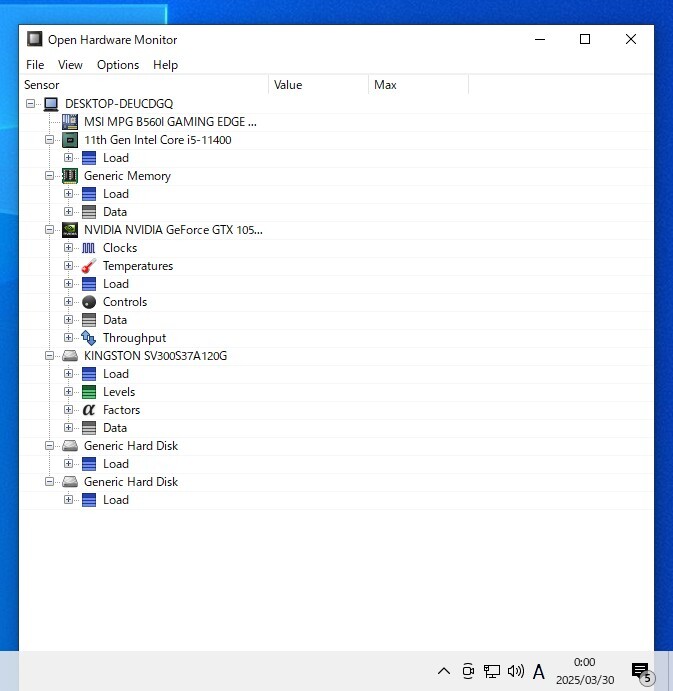Open the Options menu
Viewport: 673px width, 691px height.
(x=118, y=65)
